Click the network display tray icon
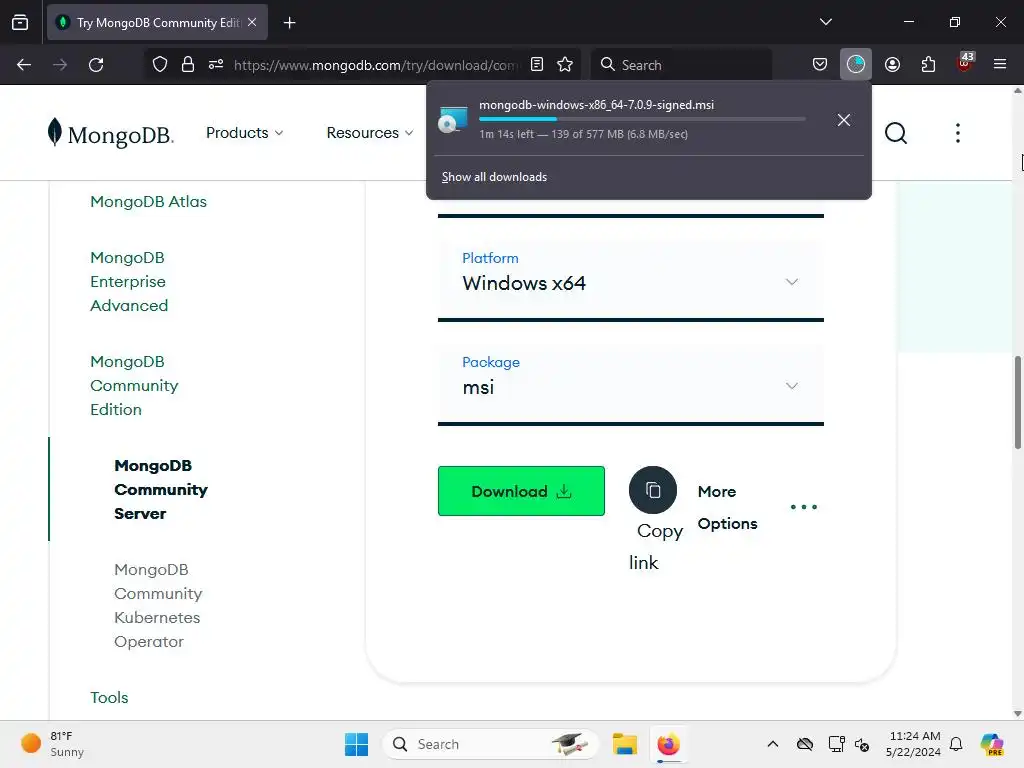Image resolution: width=1024 pixels, height=768 pixels. coord(836,744)
